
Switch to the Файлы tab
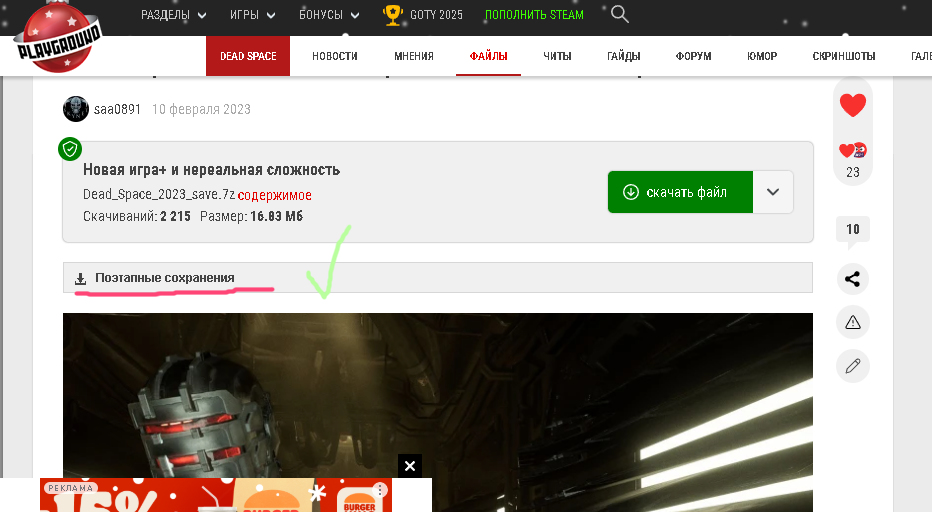click(488, 56)
